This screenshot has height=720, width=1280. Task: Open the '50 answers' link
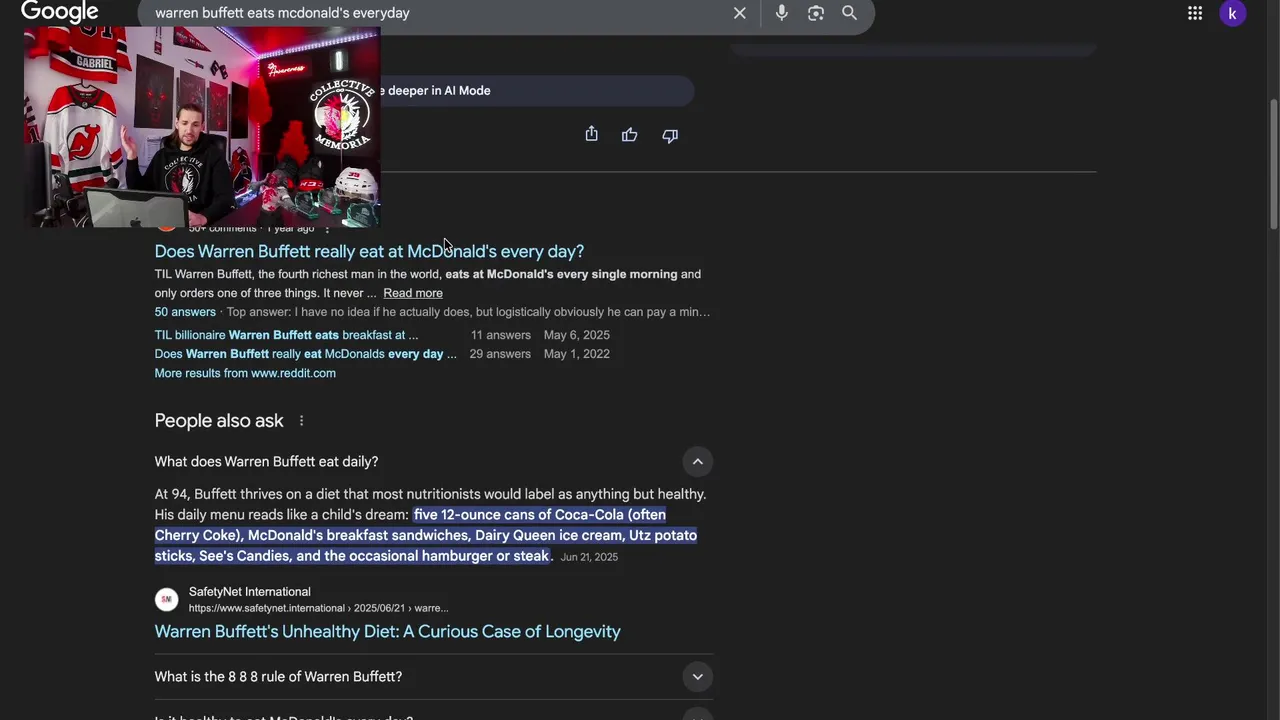point(185,312)
